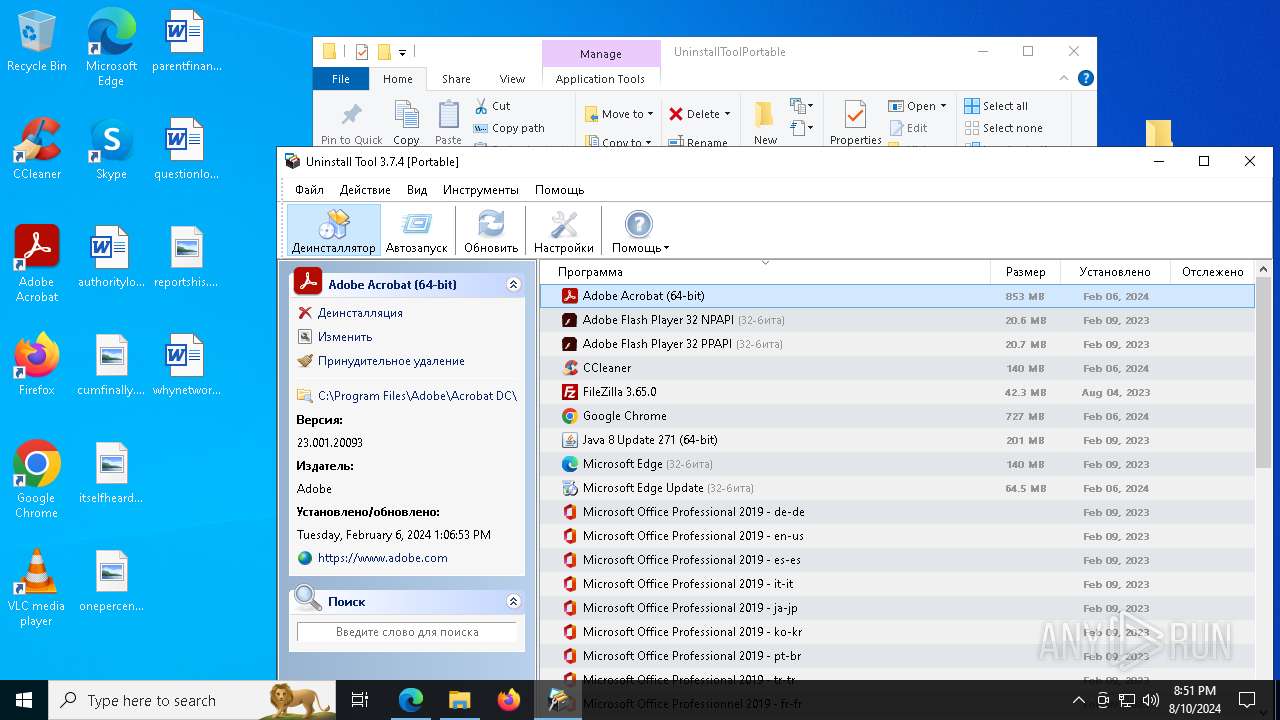Click Explorer help question mark icon

tap(1085, 78)
